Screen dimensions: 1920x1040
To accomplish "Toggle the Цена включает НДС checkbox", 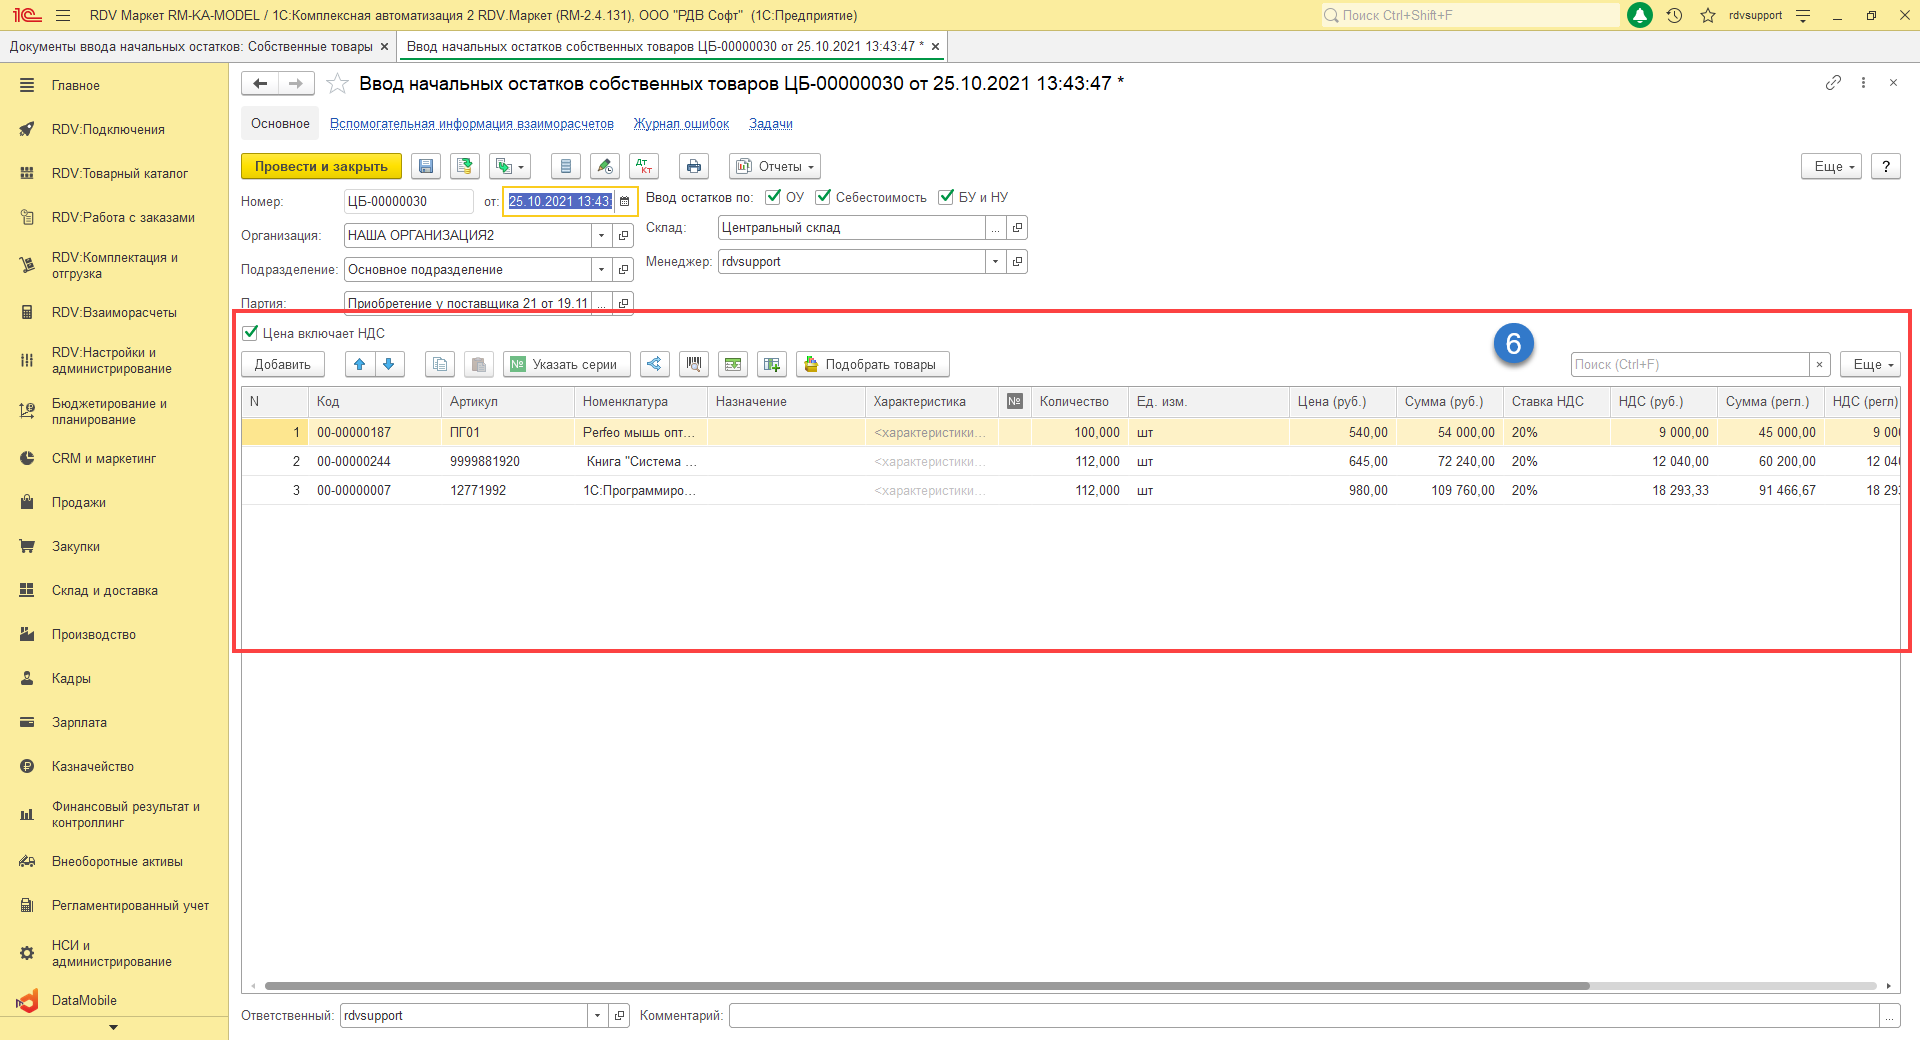I will [251, 333].
